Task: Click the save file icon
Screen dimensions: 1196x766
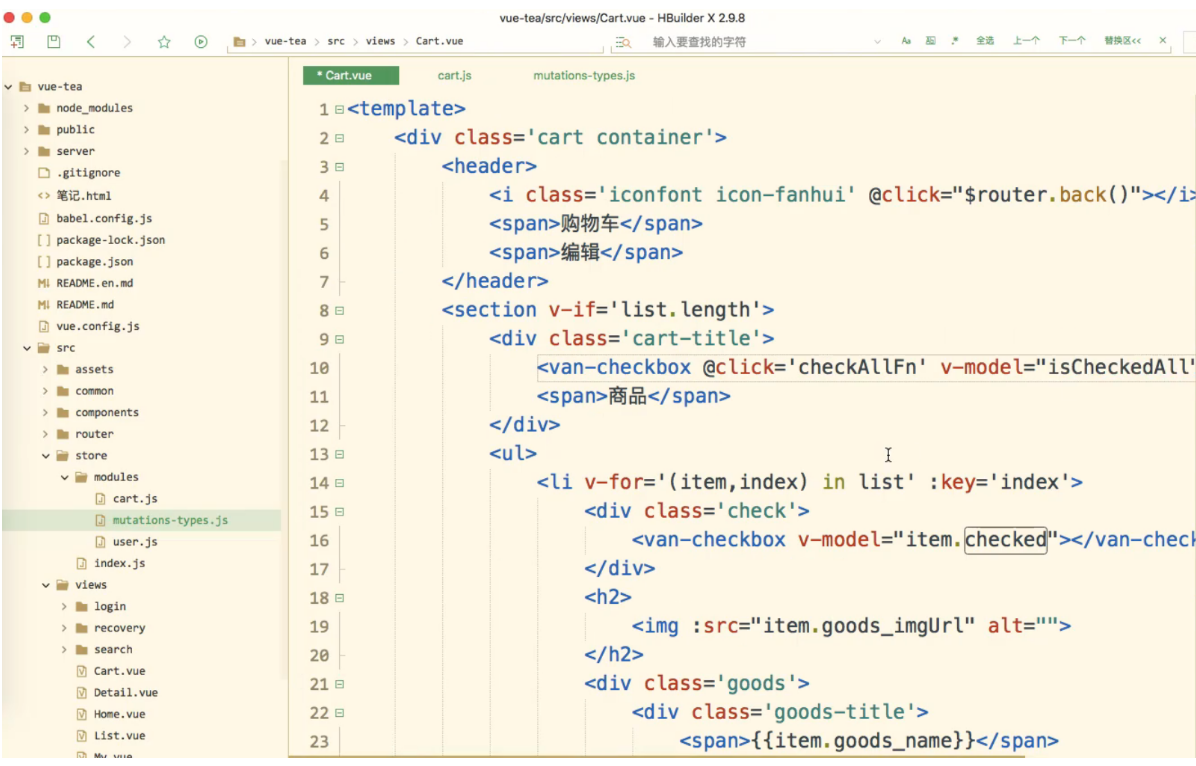Action: (53, 41)
